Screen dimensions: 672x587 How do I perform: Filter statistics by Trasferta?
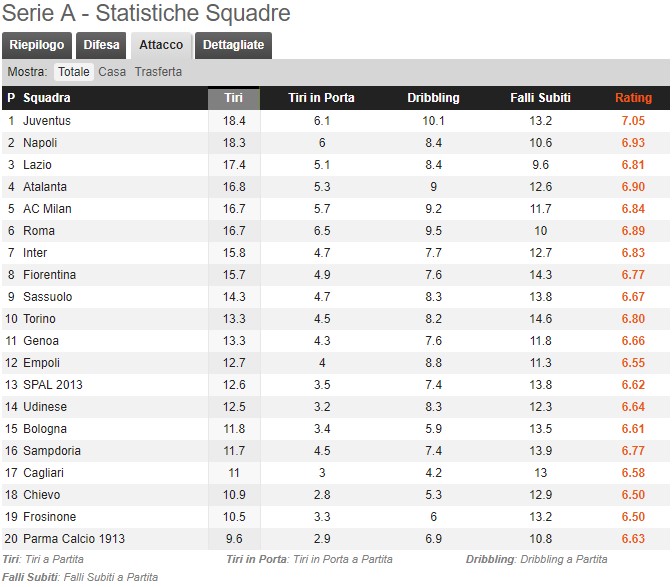click(158, 72)
